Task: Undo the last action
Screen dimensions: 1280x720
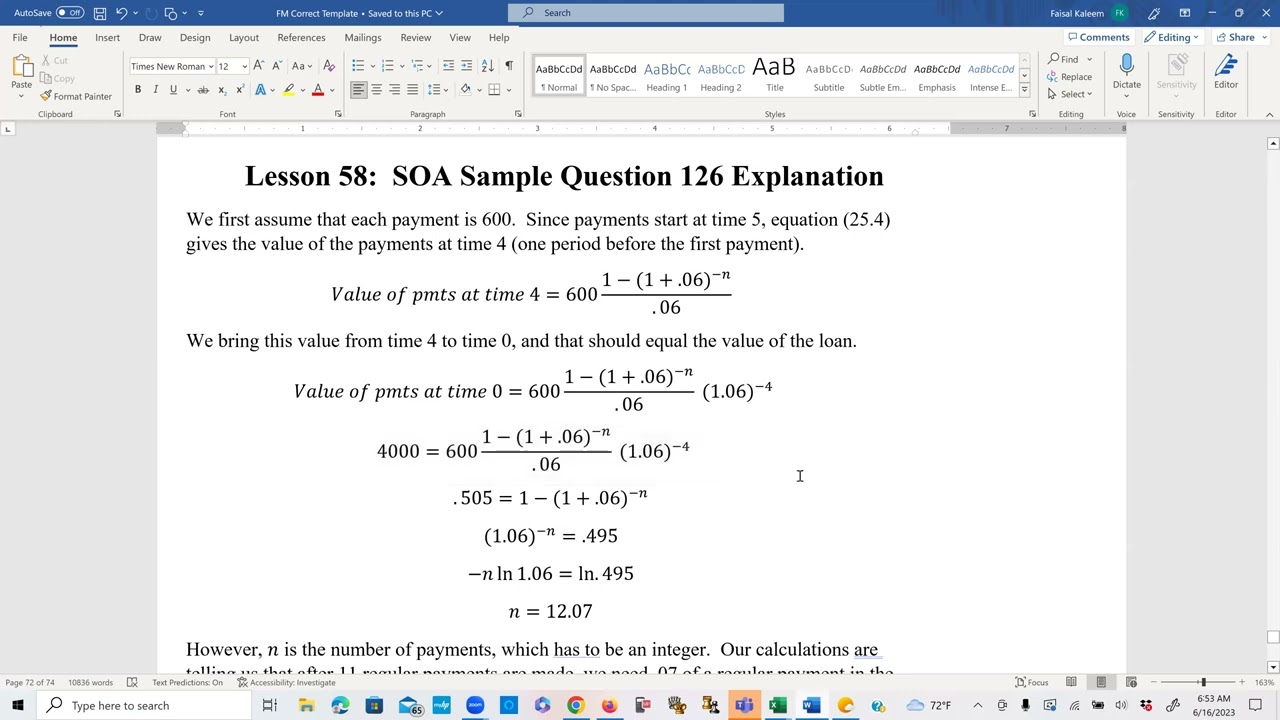Action: (121, 13)
